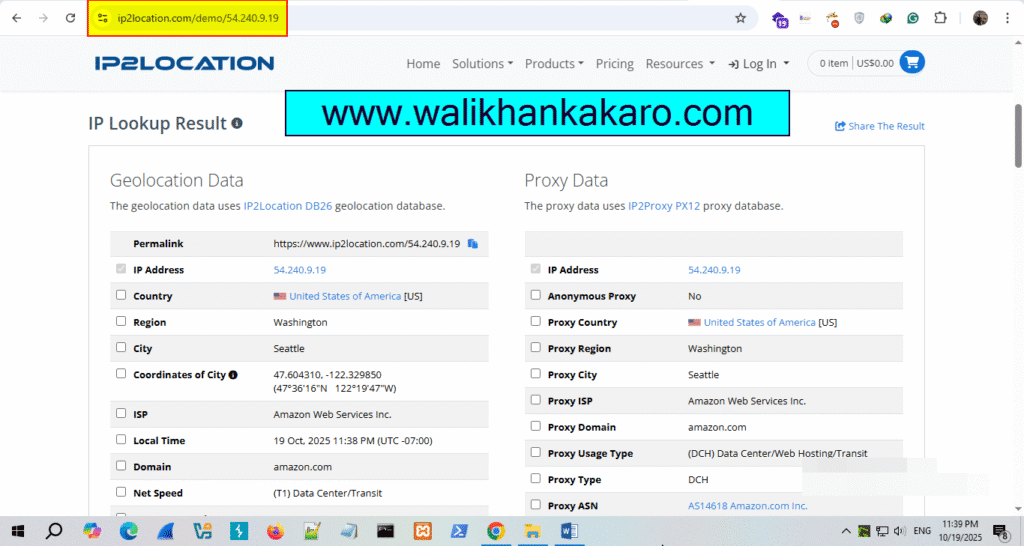Viewport: 1024px width, 546px height.
Task: Tick the Proxy Country checkbox
Action: 536,321
